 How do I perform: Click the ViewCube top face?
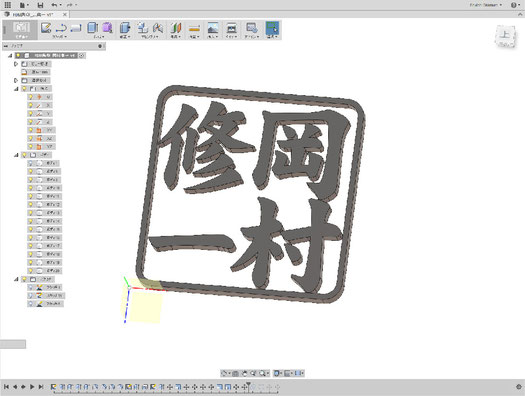(x=505, y=34)
